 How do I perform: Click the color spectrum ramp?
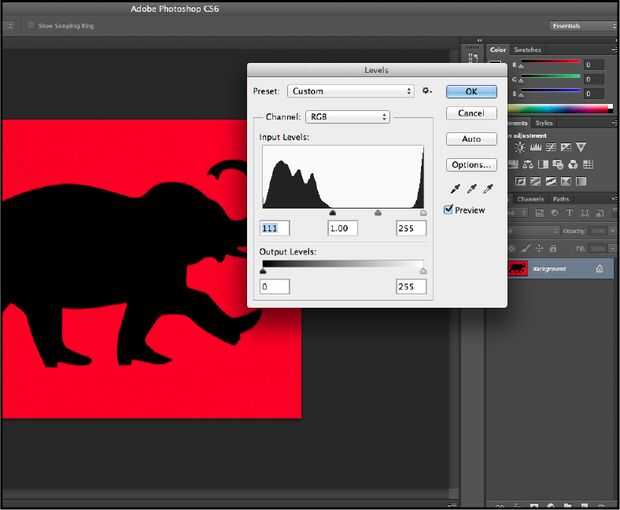(x=560, y=108)
